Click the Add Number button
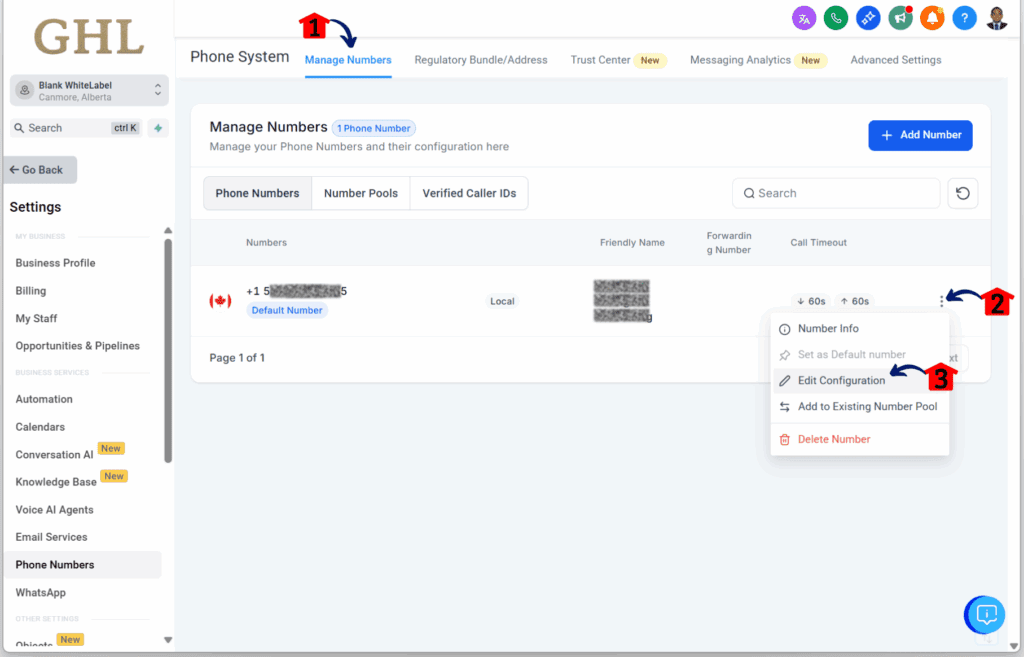This screenshot has height=657, width=1024. pyautogui.click(x=920, y=135)
